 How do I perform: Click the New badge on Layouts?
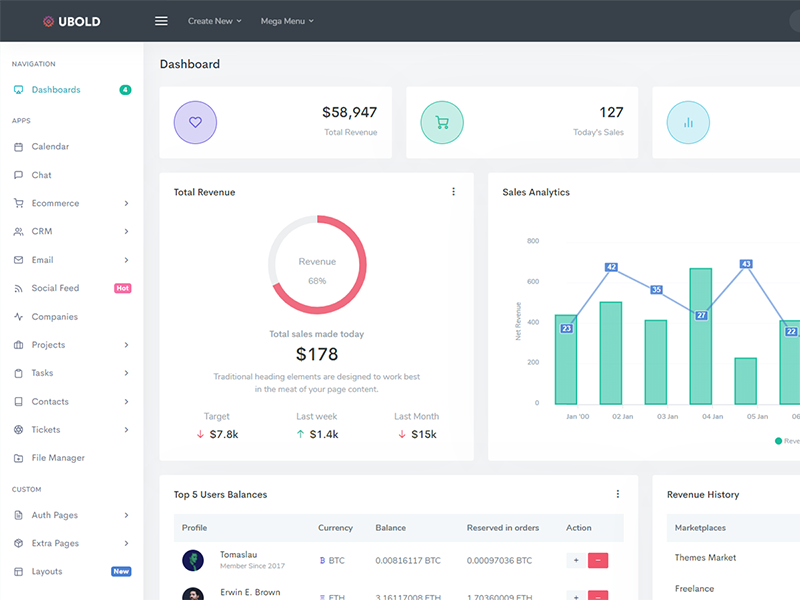(x=121, y=571)
